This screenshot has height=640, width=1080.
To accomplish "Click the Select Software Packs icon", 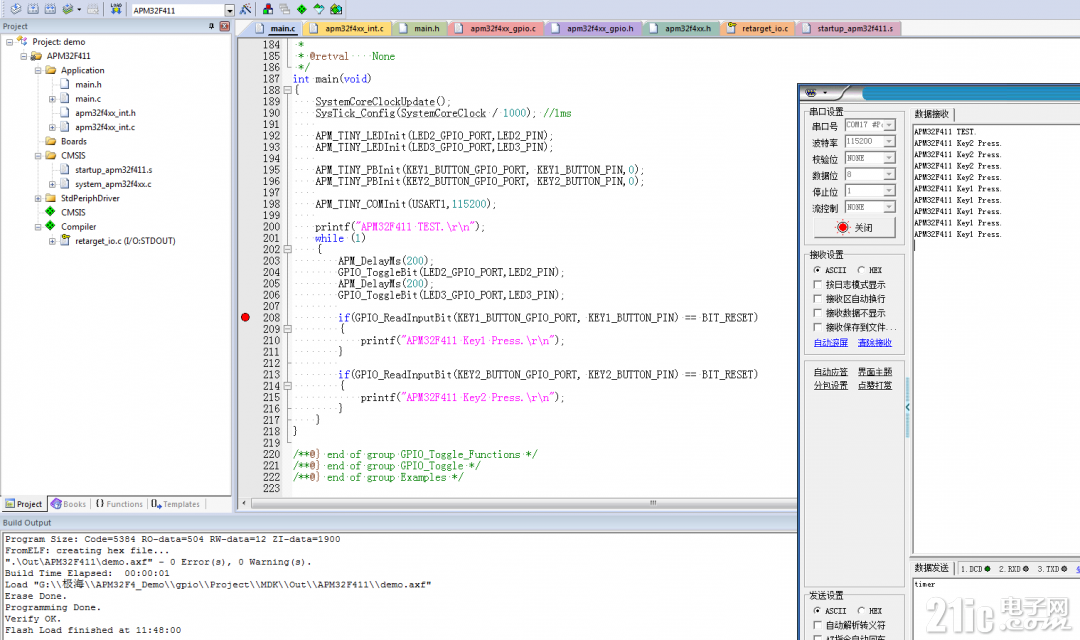I will click(x=318, y=9).
